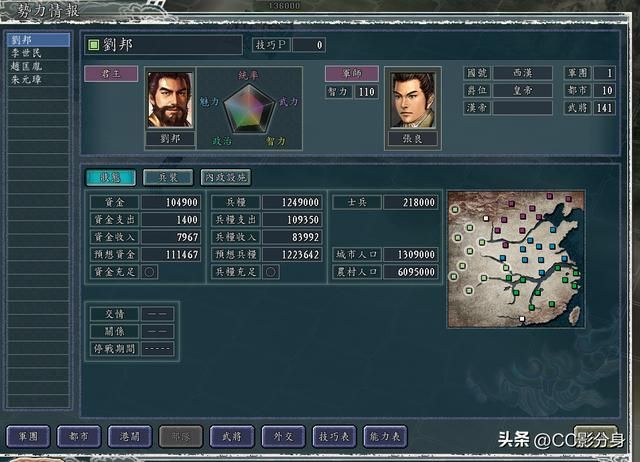The width and height of the screenshot is (640, 462).
Task: Click the 統率 label on the radar chart
Action: (249, 76)
